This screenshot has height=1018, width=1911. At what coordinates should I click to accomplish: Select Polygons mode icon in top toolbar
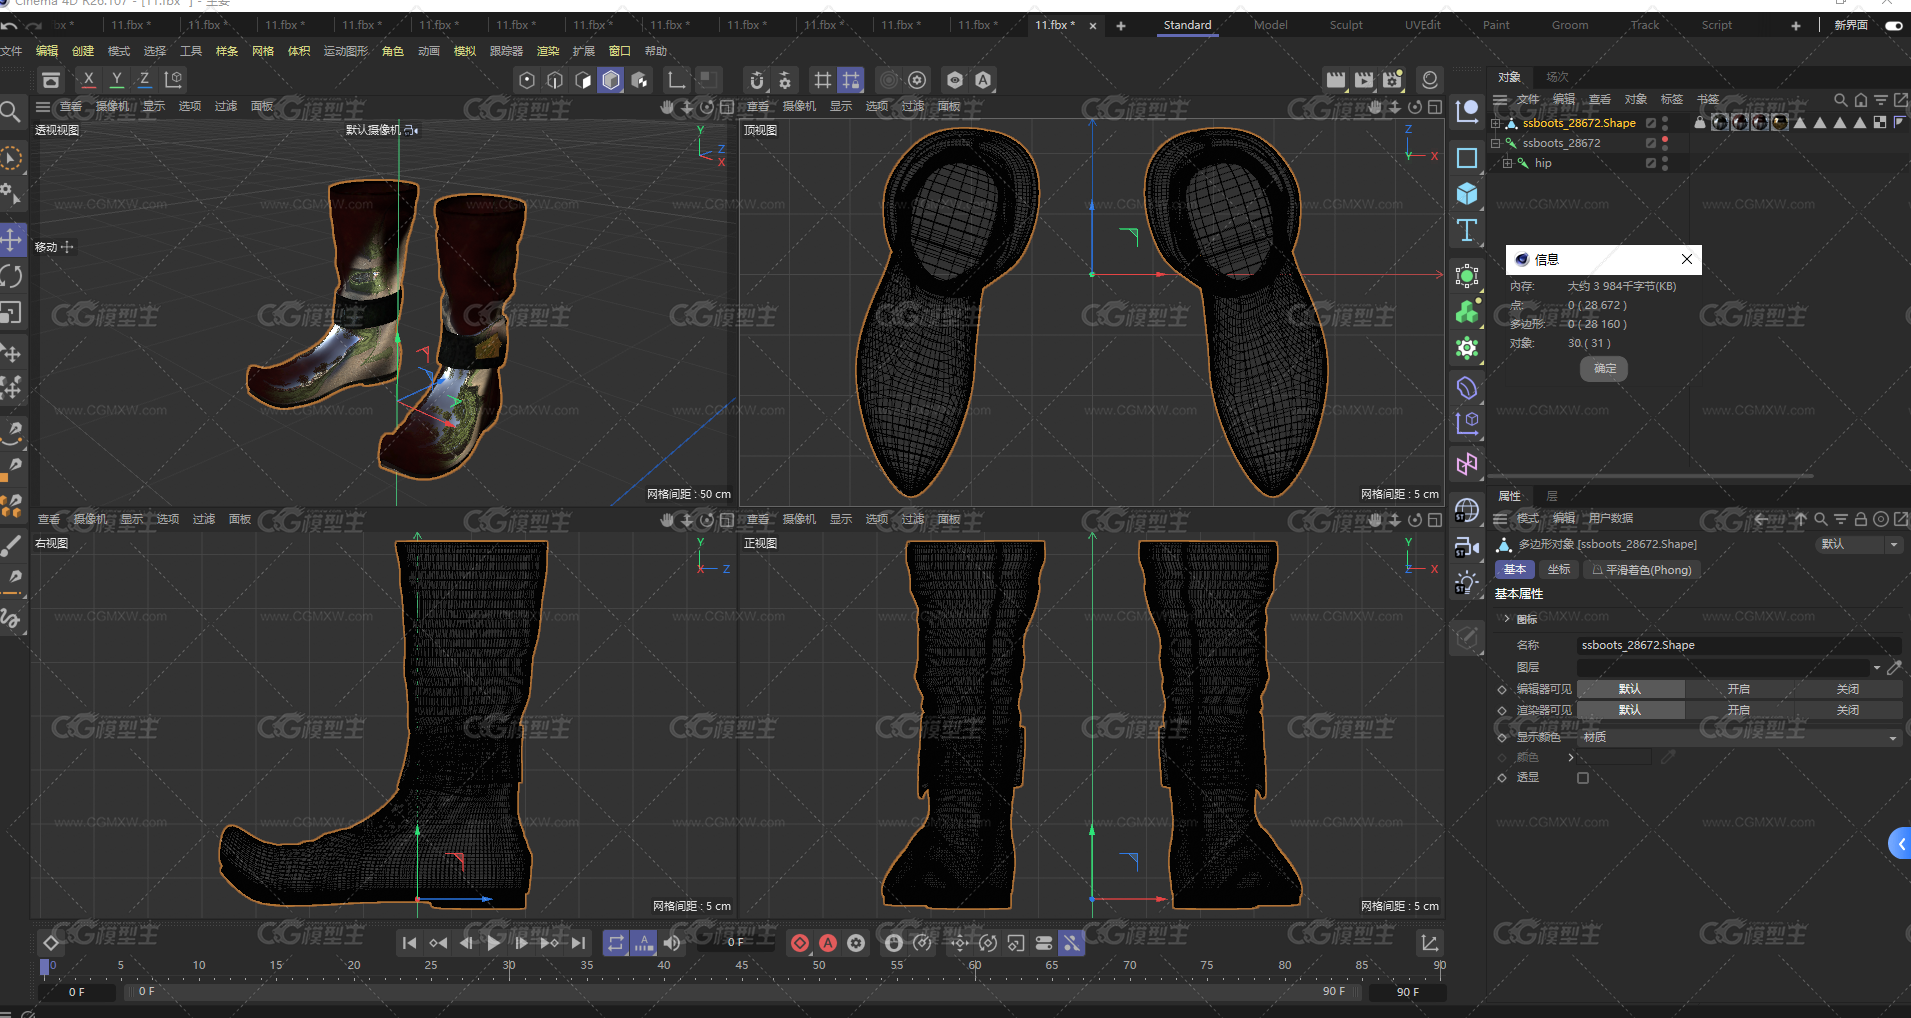583,80
